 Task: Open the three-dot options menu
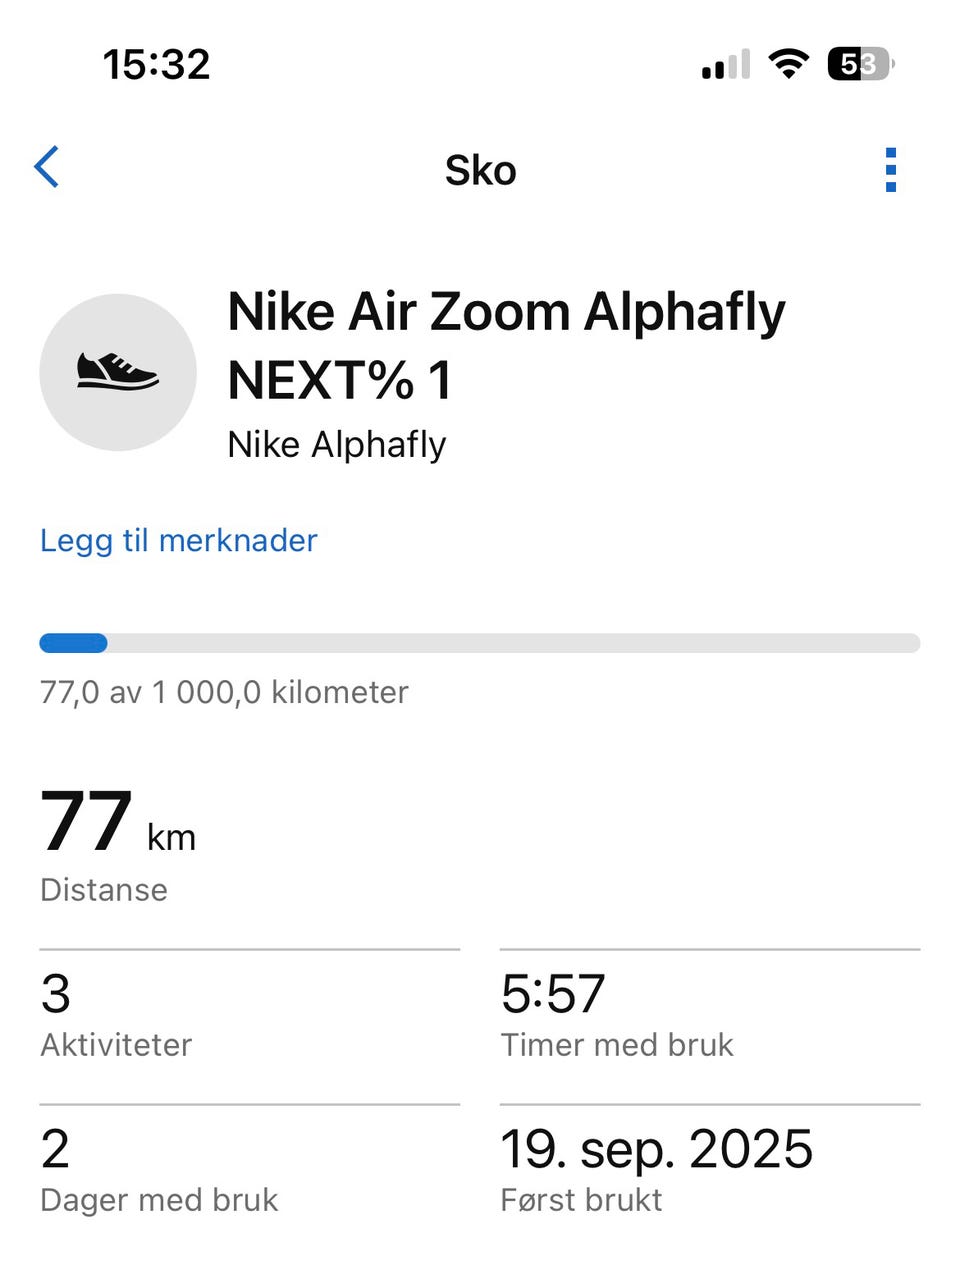pyautogui.click(x=890, y=170)
